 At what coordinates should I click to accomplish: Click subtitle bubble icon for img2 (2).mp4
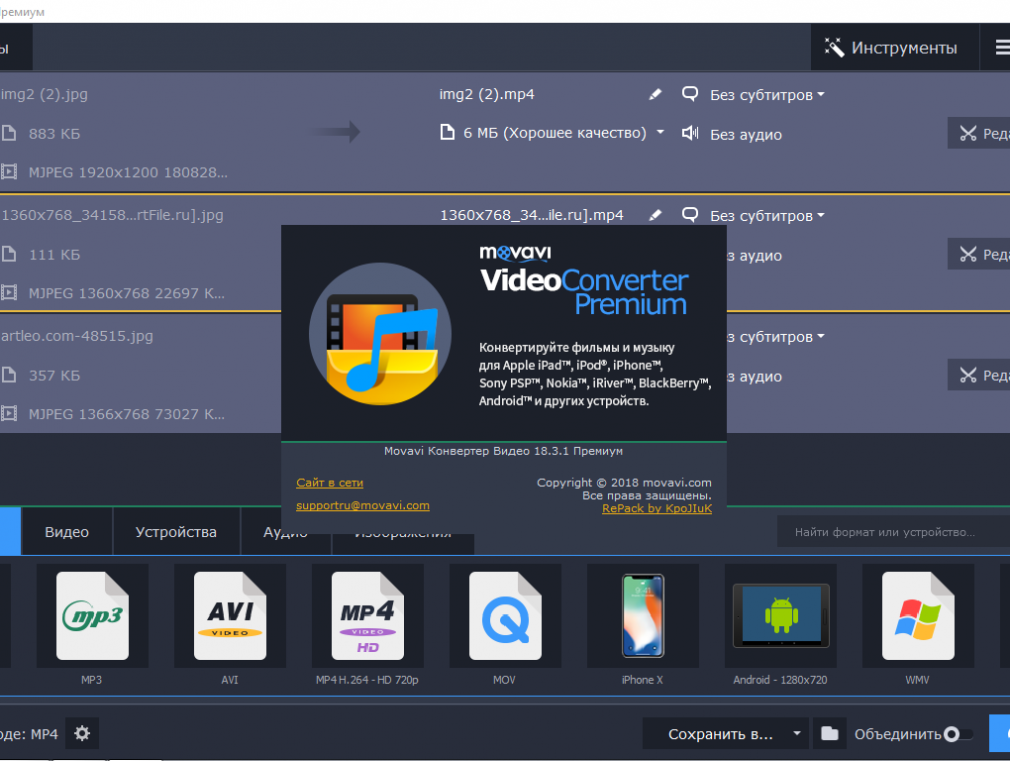point(690,94)
